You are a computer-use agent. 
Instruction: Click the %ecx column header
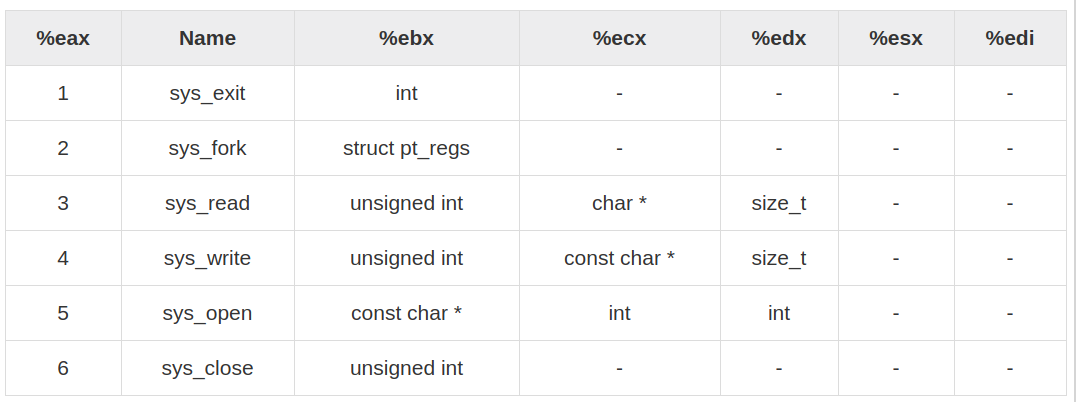[620, 38]
